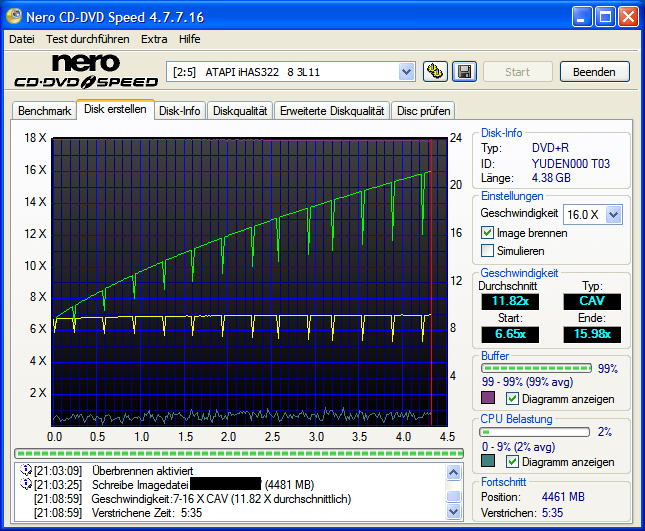
Task: Uncheck the Image brennen checkbox
Action: (488, 233)
